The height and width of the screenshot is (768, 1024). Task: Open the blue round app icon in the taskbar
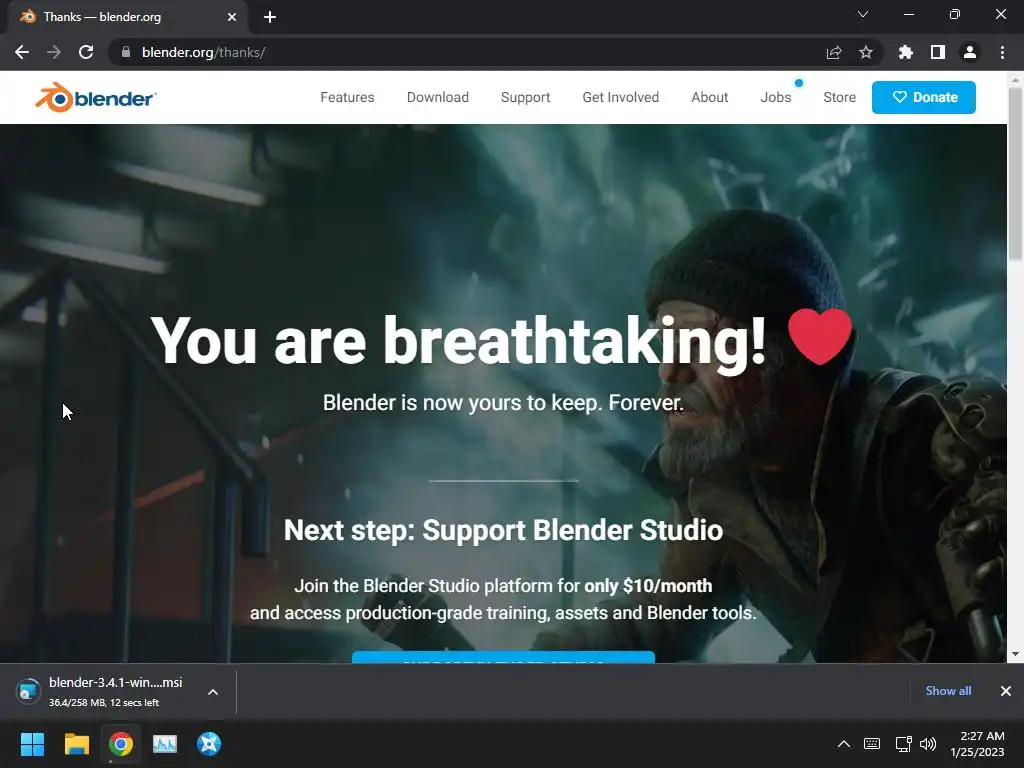[209, 744]
